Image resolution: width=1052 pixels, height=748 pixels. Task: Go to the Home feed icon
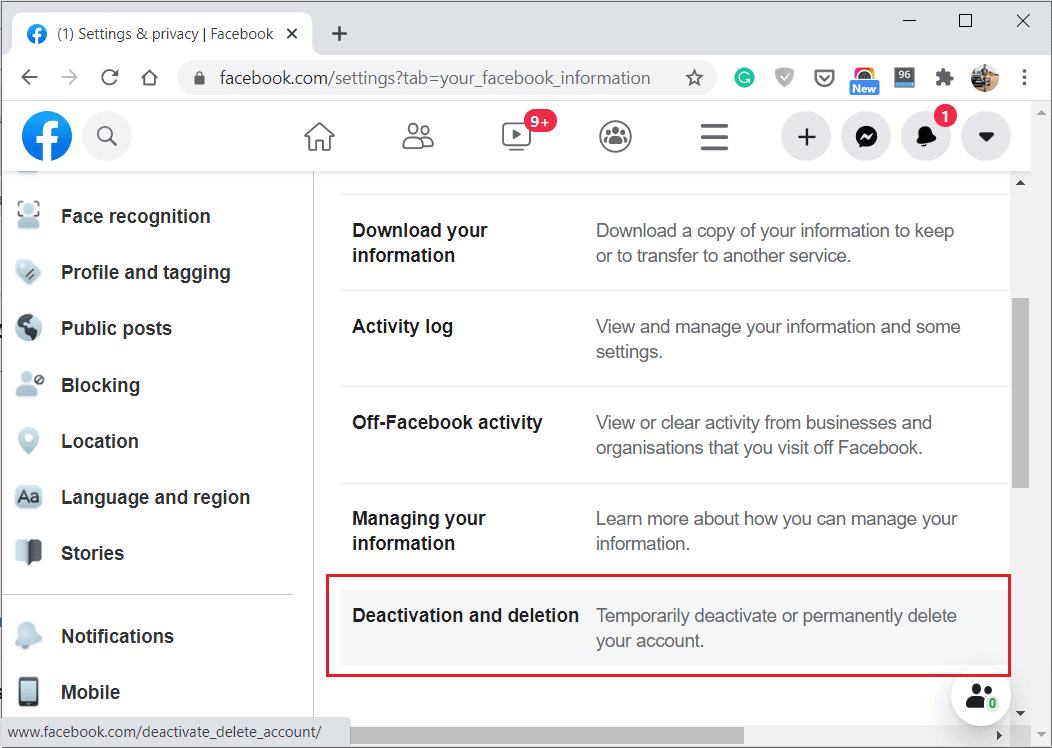(x=319, y=136)
